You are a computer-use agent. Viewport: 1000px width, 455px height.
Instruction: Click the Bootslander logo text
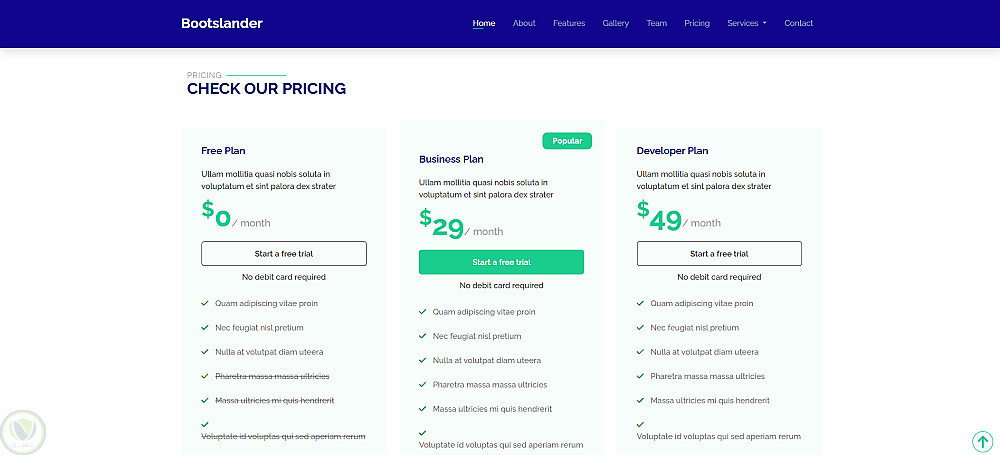[x=222, y=23]
